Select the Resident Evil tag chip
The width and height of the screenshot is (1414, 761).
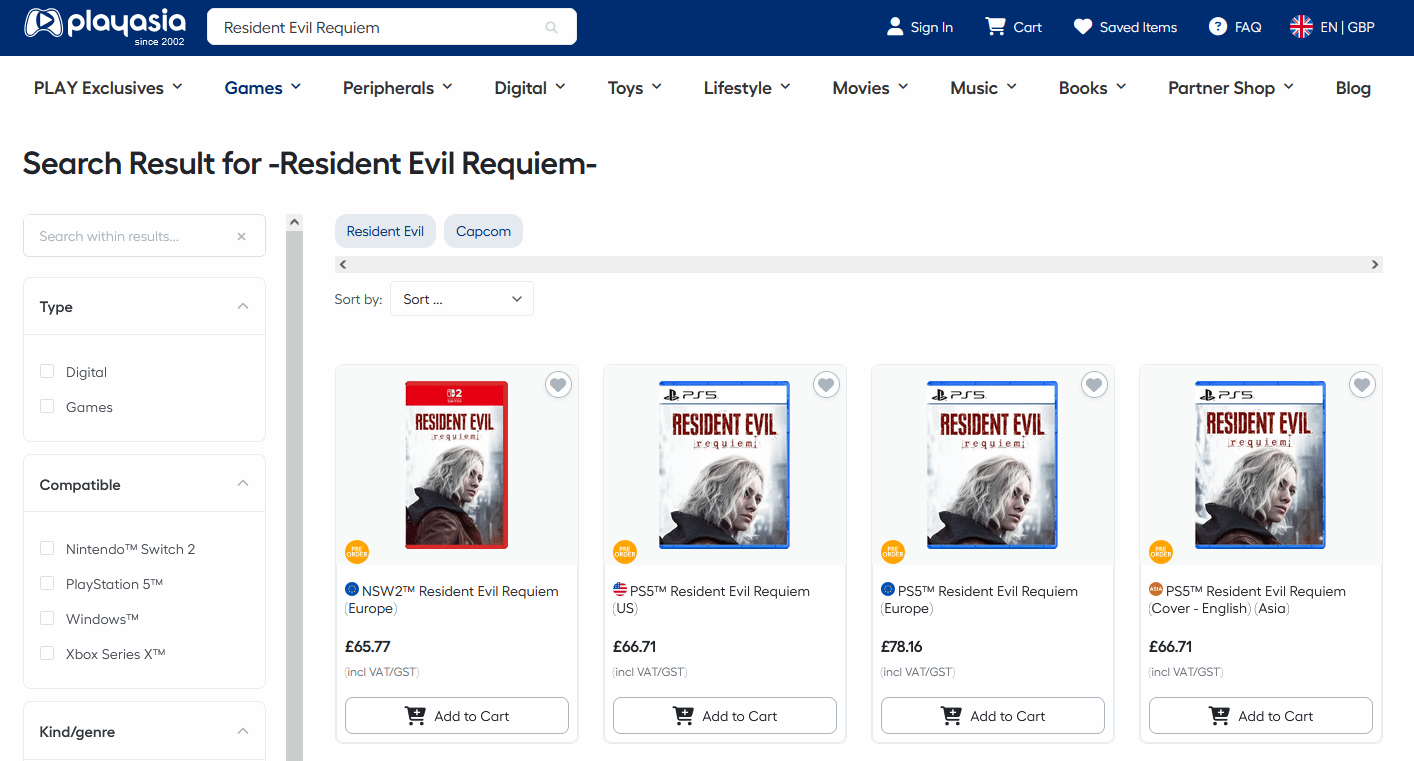pos(385,231)
